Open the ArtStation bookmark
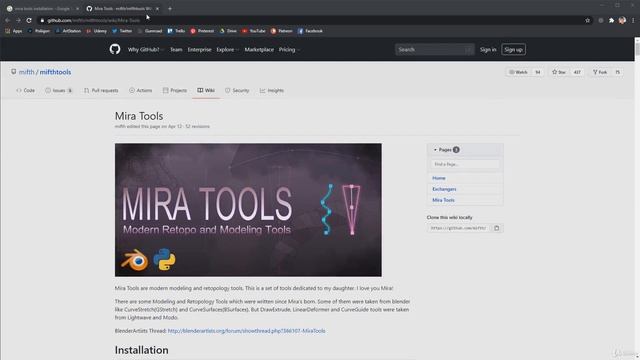The height and width of the screenshot is (360, 640). [x=68, y=31]
